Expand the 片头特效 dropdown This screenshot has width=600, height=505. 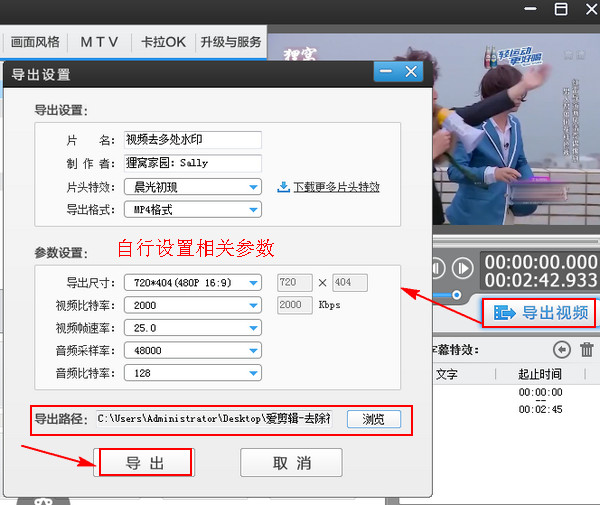(x=192, y=187)
